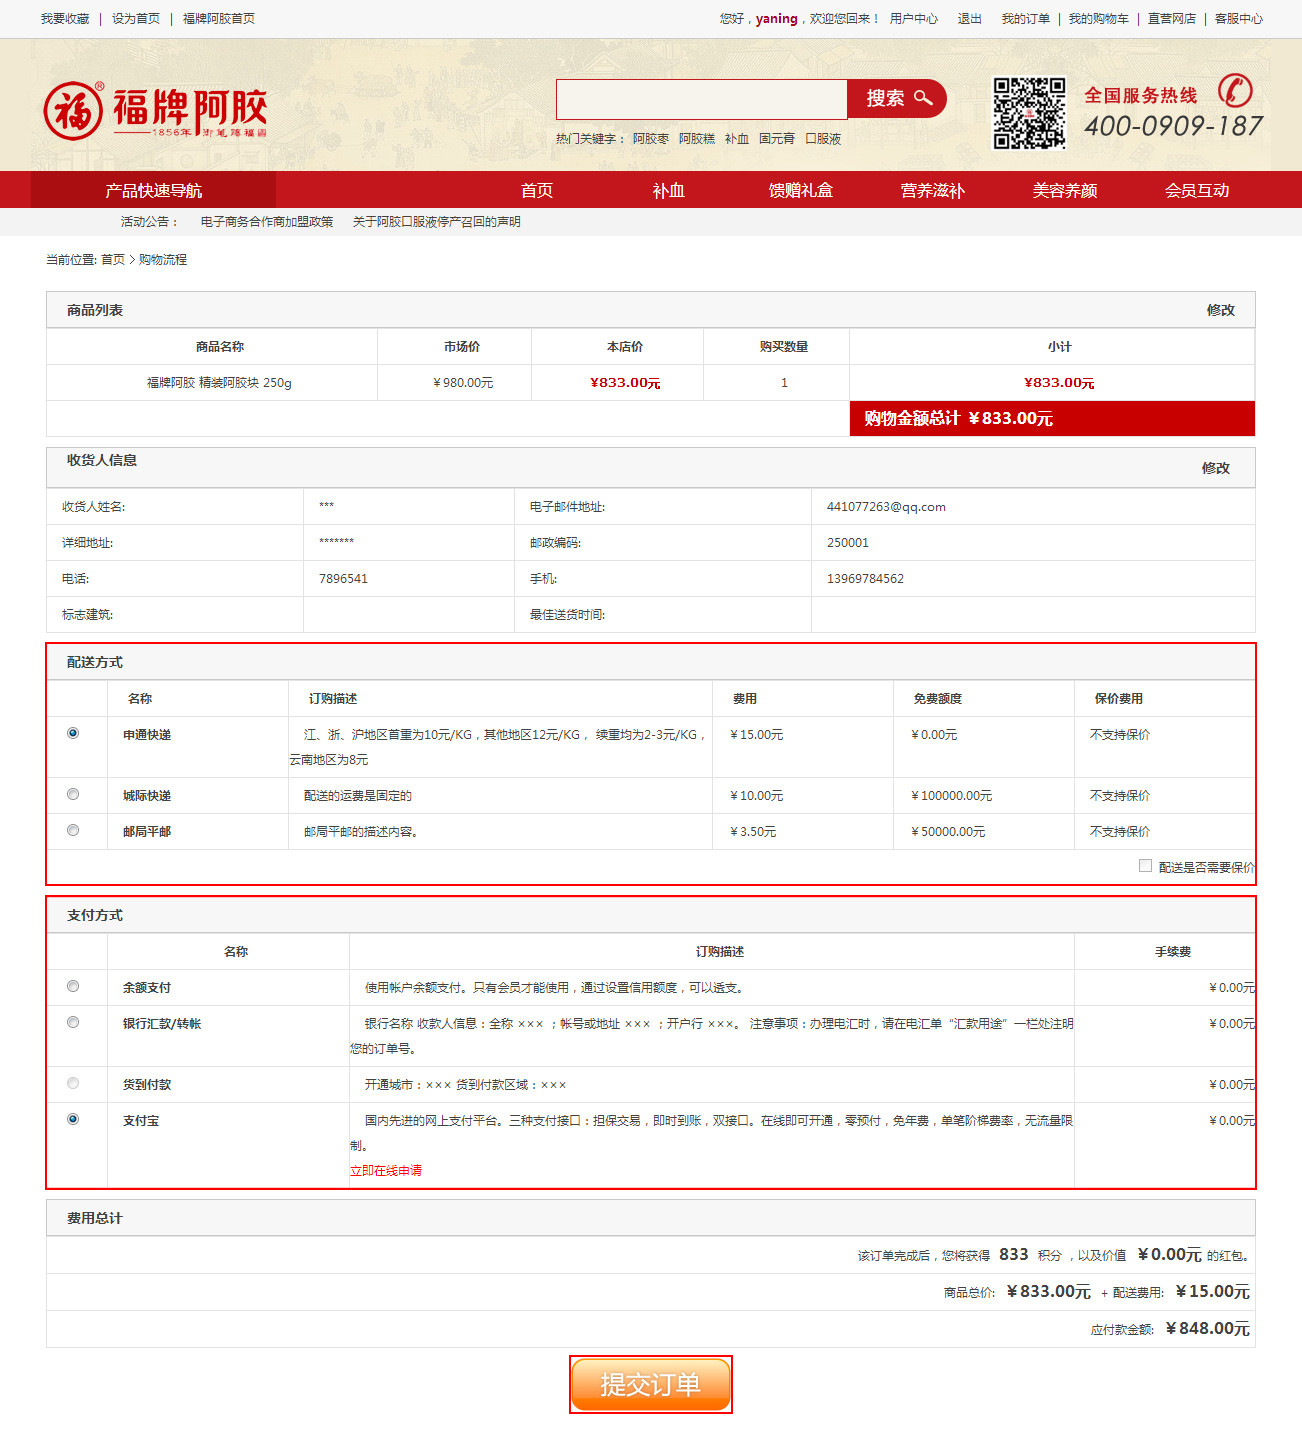Open 营养滋补 nav category

click(x=933, y=190)
